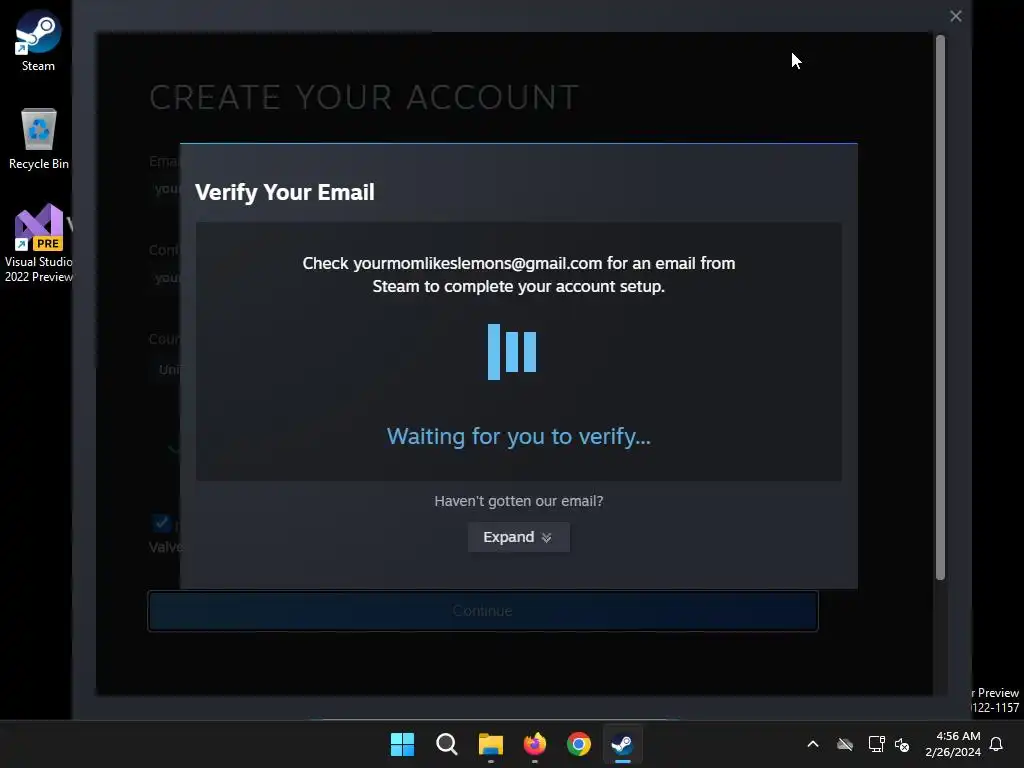Open the Windows Start menu
The height and width of the screenshot is (768, 1024).
[402, 744]
